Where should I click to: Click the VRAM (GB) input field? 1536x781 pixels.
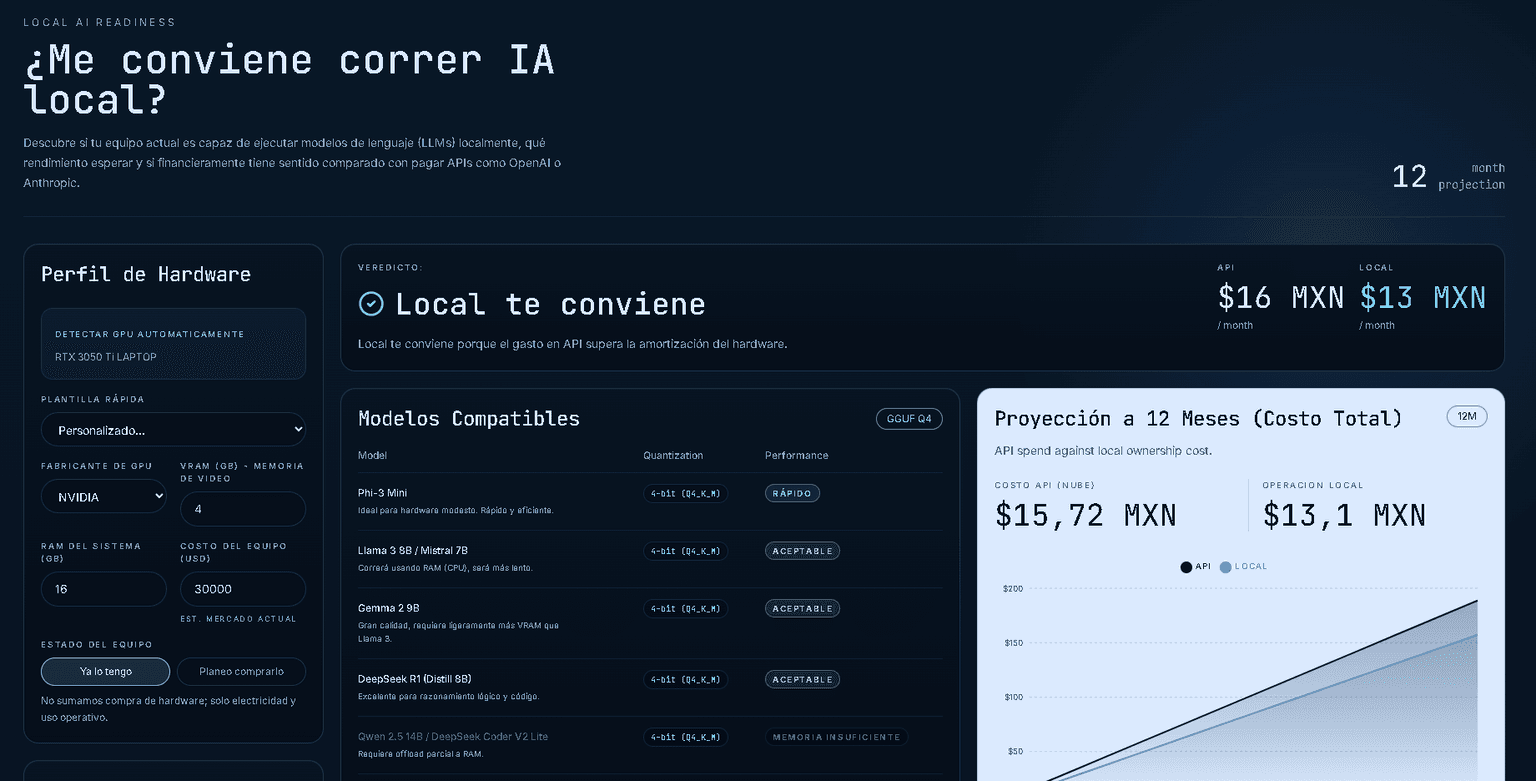[243, 509]
